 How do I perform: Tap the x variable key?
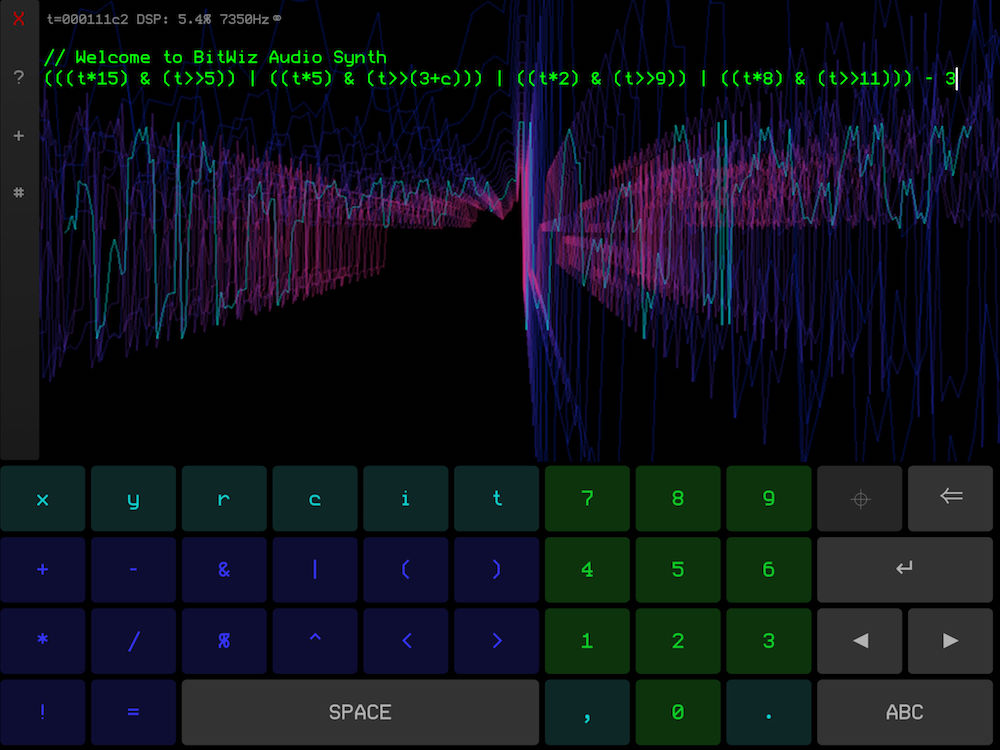[43, 498]
